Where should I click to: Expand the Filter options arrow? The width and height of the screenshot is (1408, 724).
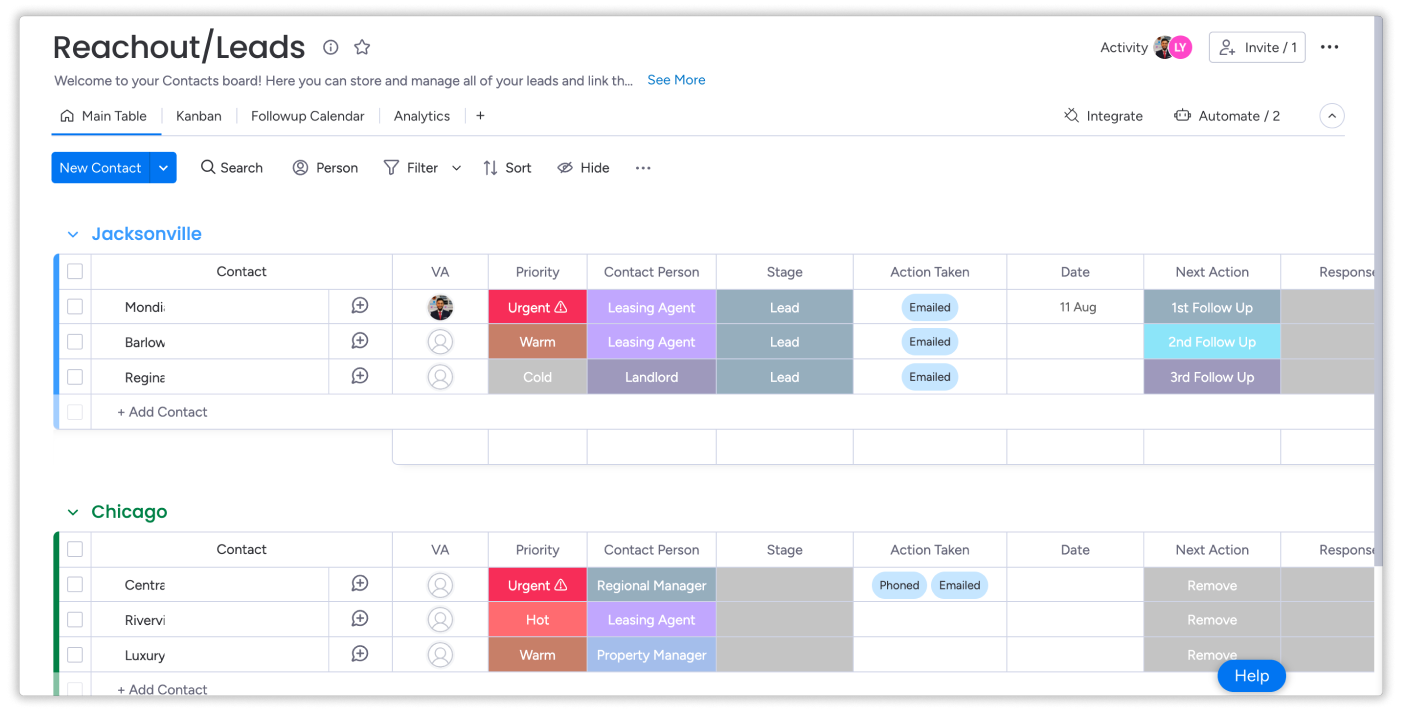[456, 168]
